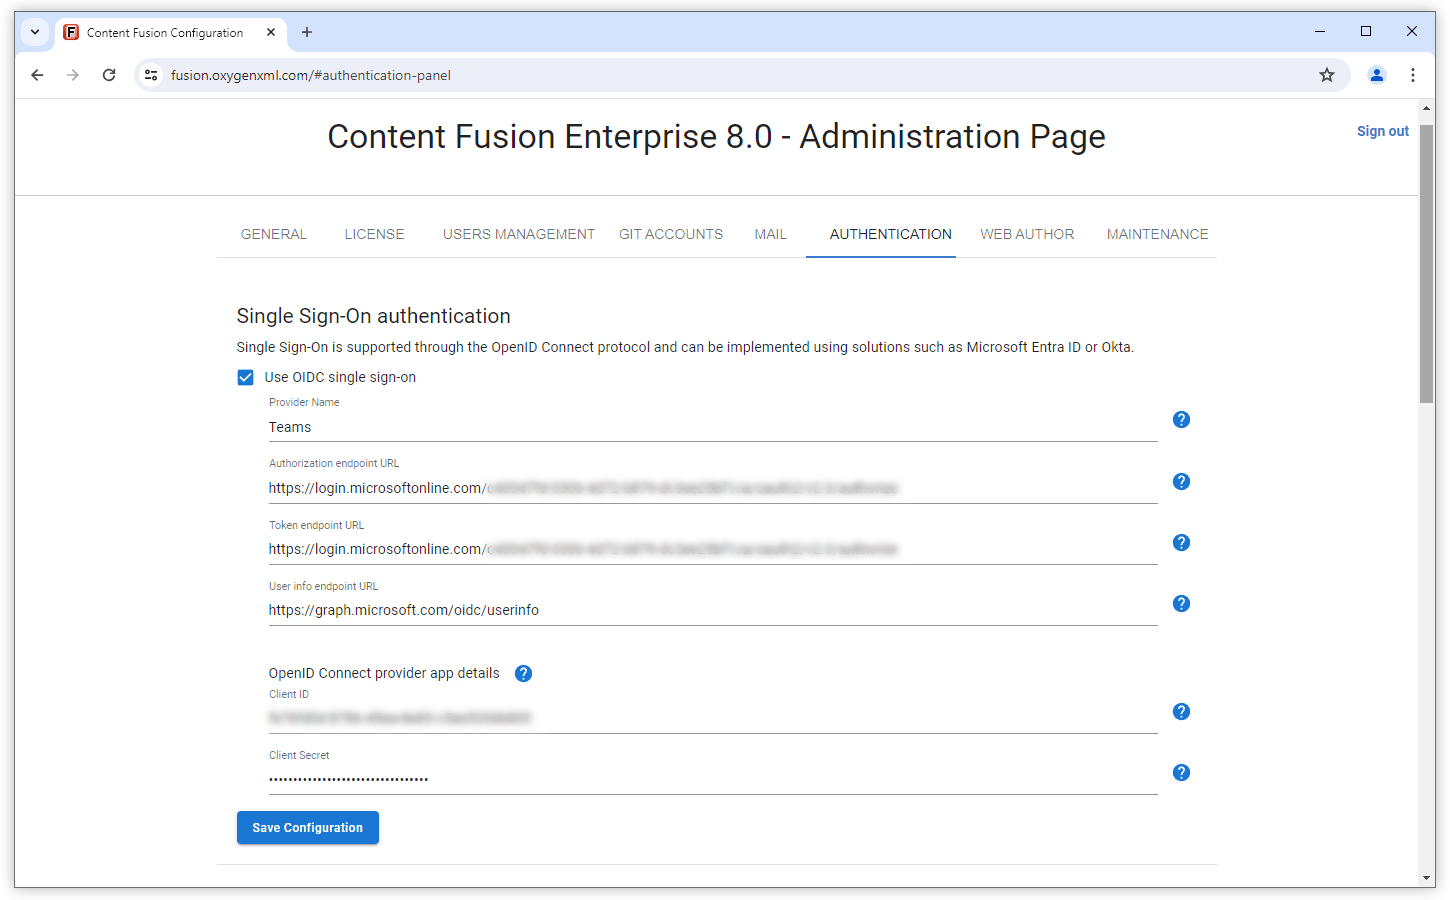
Task: Open Chrome three-dot menu
Action: coord(1413,75)
